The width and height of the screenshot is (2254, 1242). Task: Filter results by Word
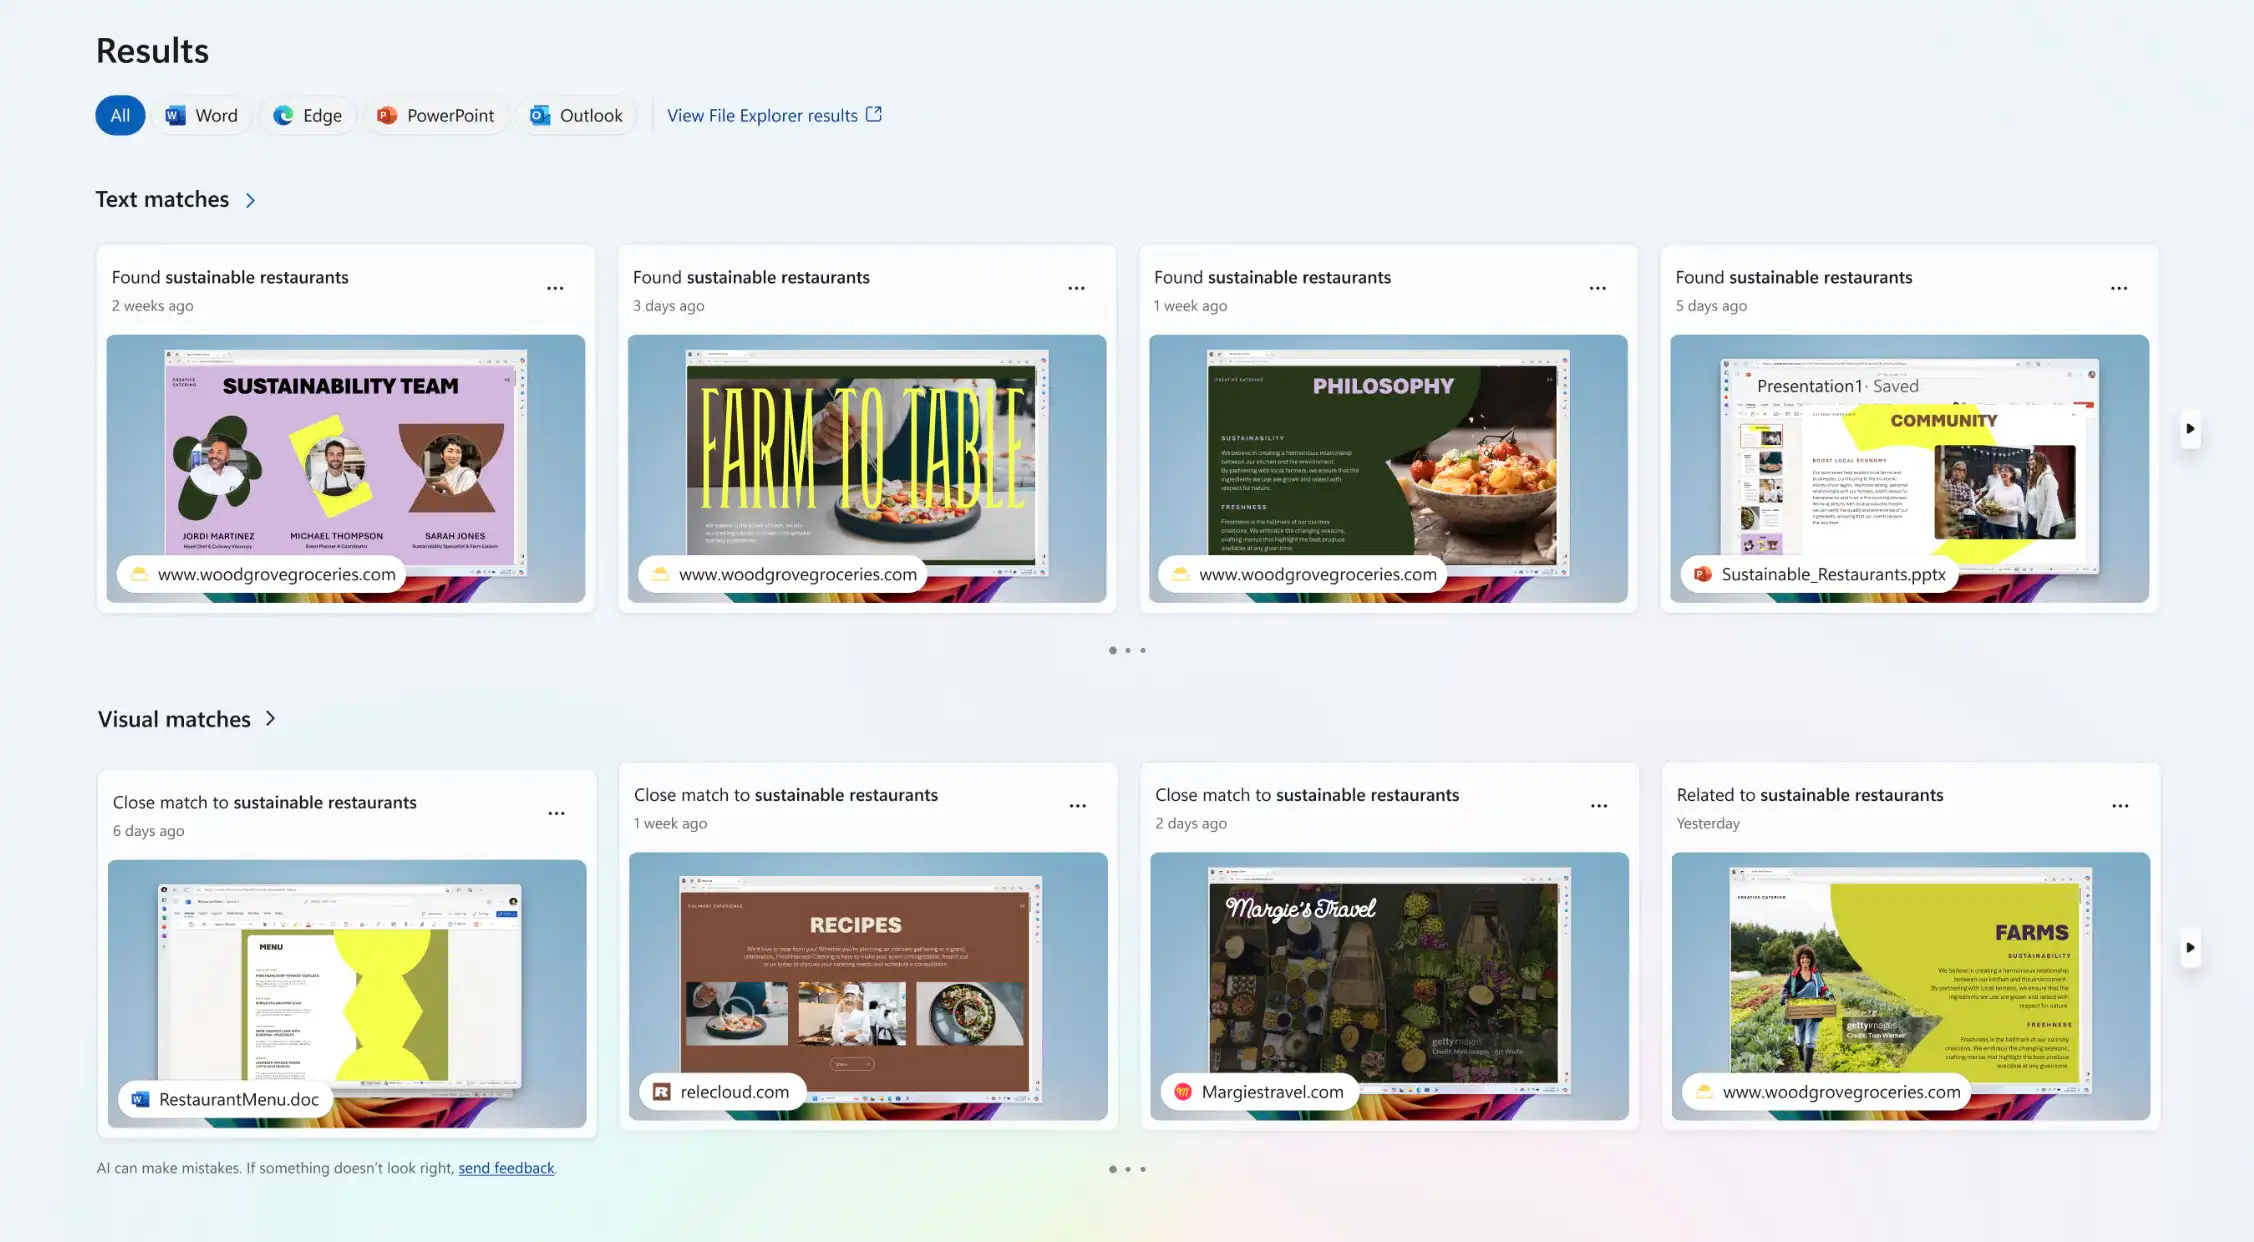coord(202,115)
